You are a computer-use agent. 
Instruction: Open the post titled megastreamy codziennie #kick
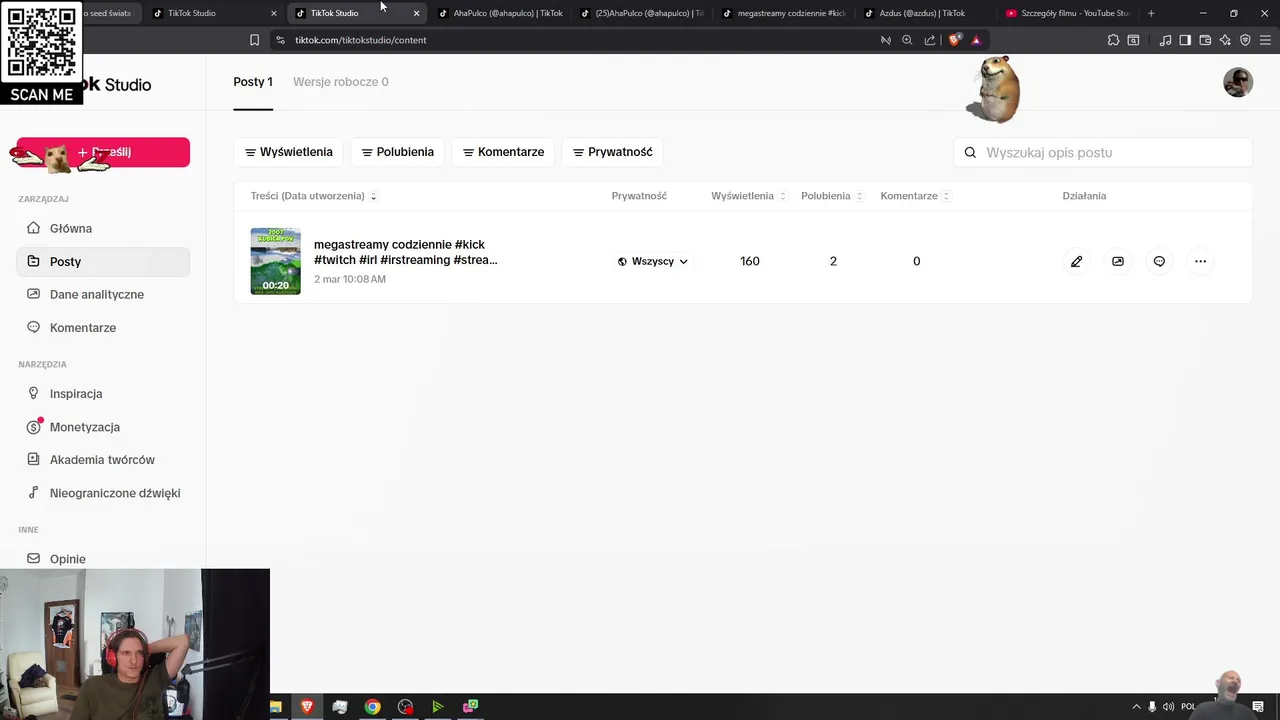[406, 252]
